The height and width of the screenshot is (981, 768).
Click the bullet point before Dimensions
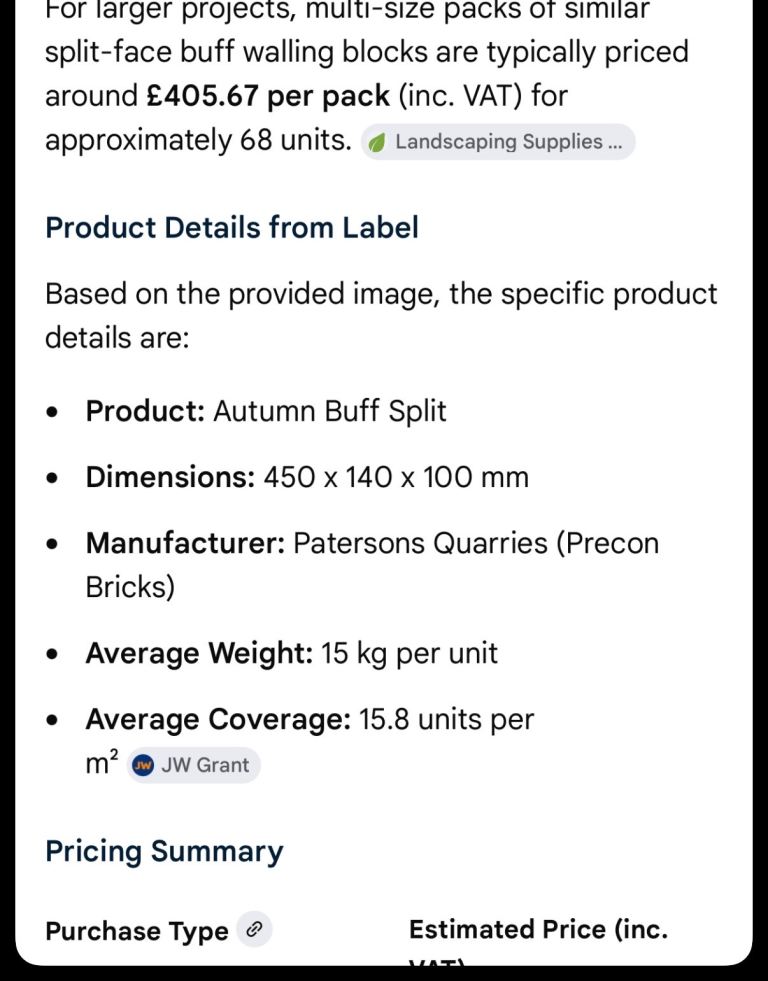pos(52,478)
